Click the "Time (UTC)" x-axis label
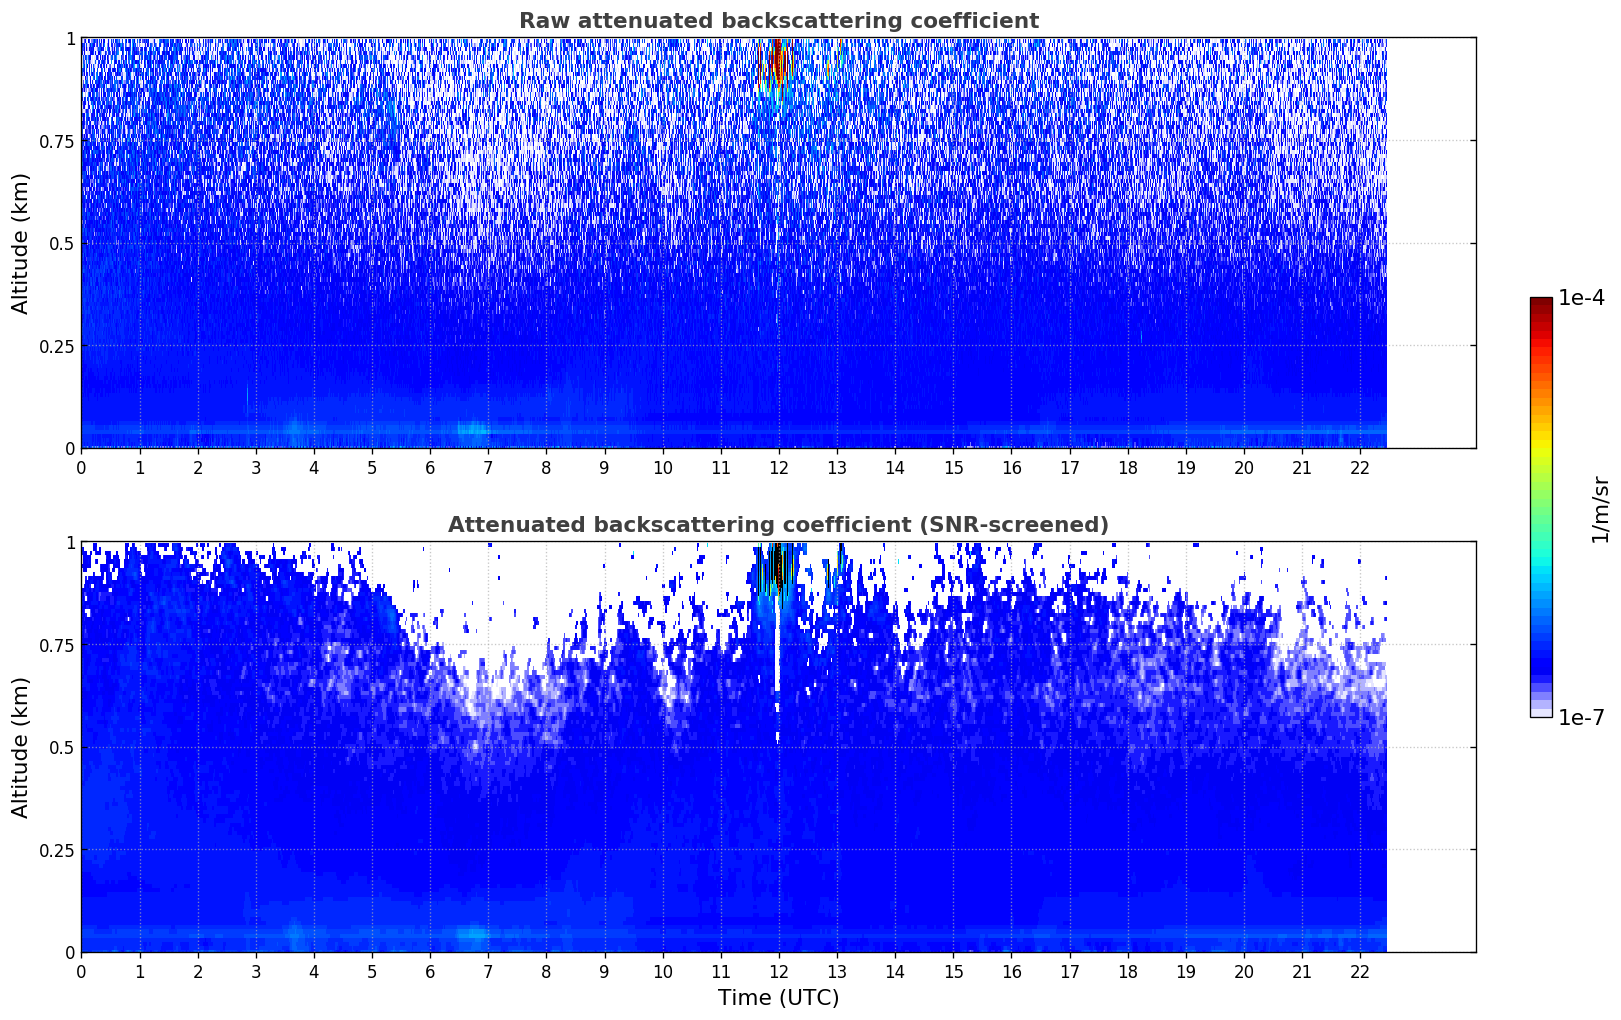The image size is (1621, 1020). (778, 998)
